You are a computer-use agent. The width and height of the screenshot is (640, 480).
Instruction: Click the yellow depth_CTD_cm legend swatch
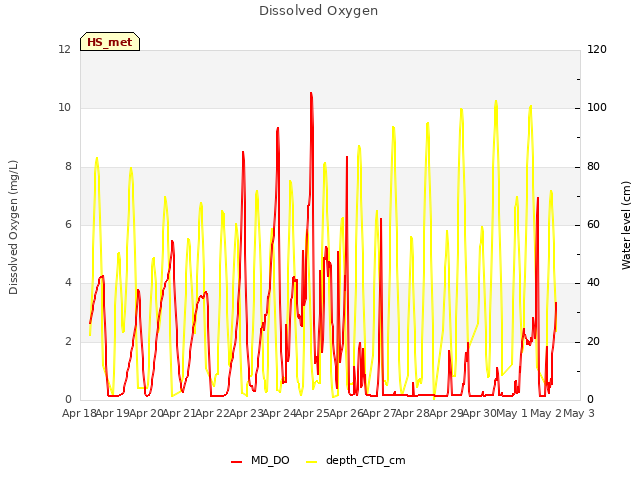311,462
